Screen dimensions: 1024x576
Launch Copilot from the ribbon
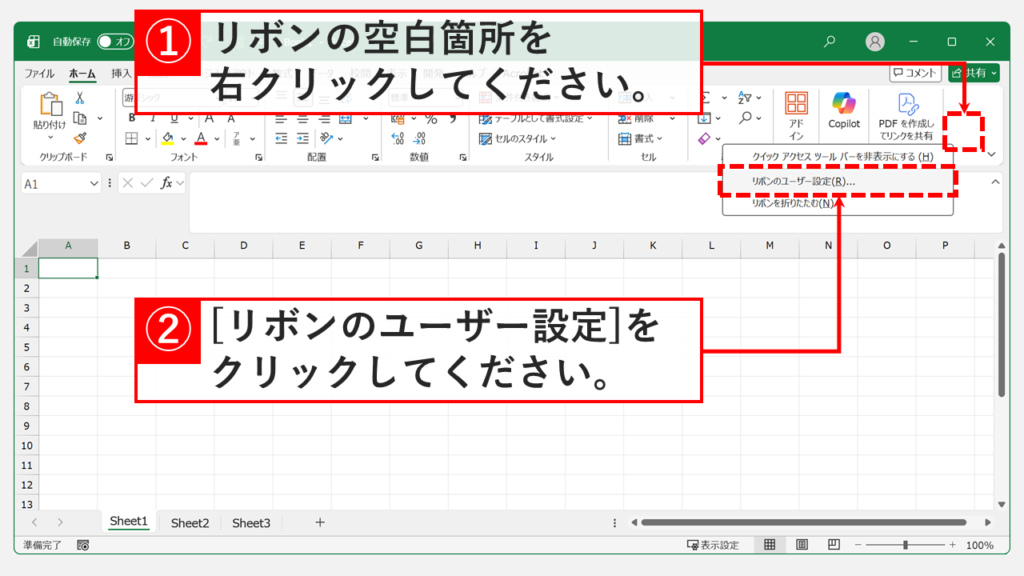844,110
